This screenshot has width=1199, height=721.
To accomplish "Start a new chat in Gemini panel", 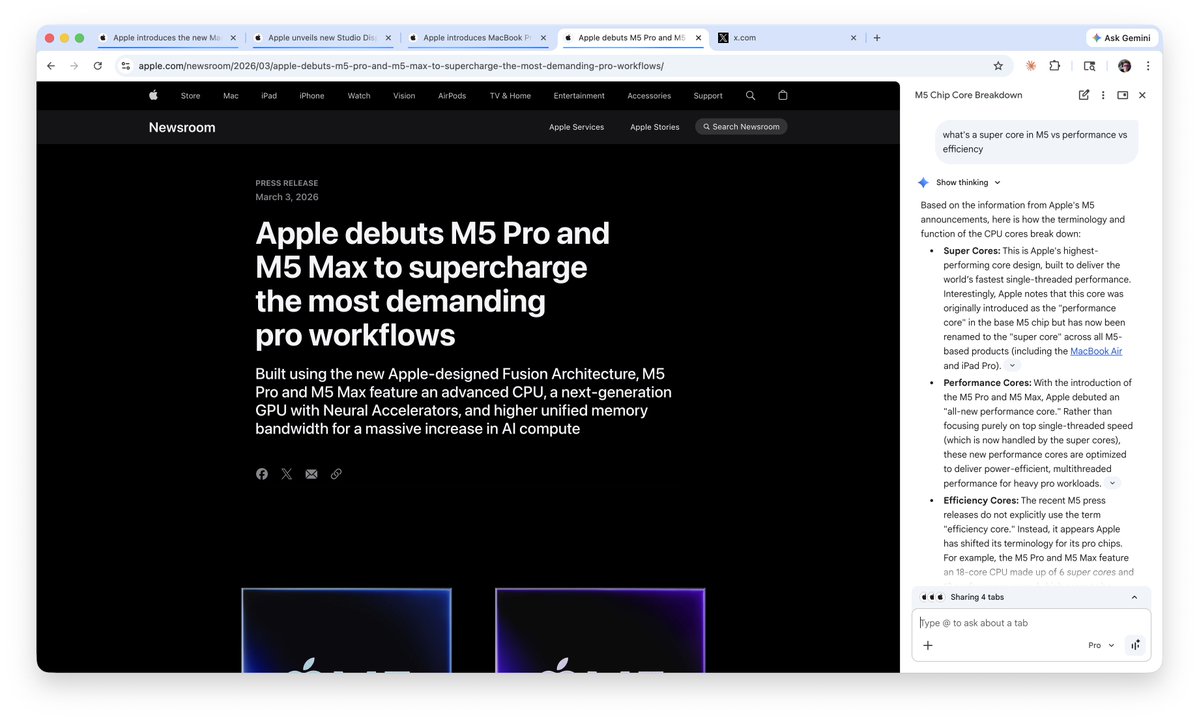I will pos(1084,95).
